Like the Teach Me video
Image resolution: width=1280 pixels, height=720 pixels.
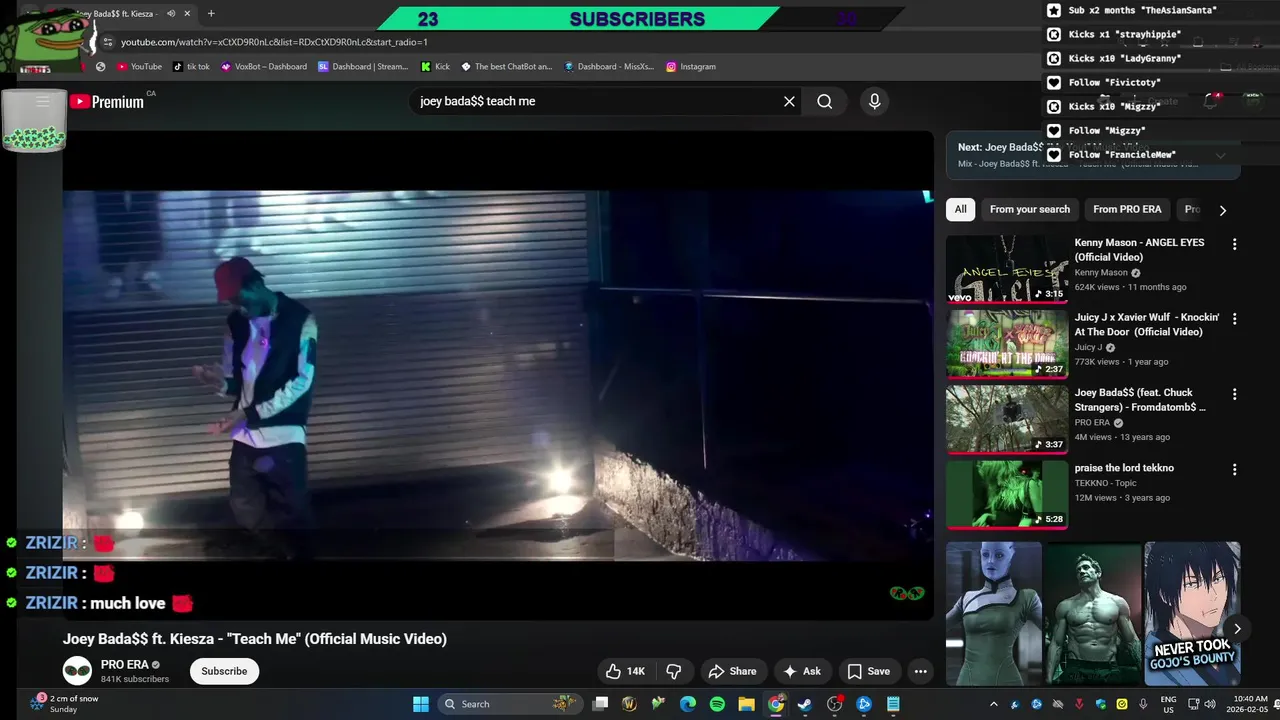(x=626, y=671)
